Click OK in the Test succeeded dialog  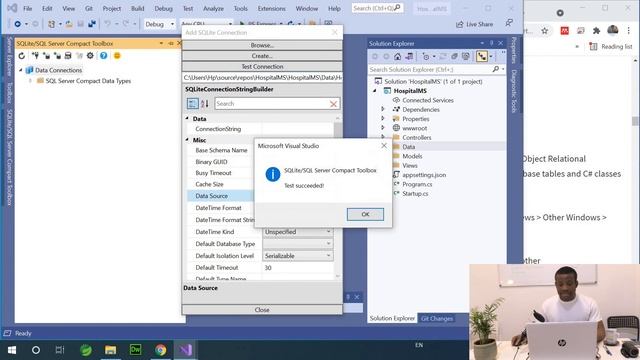pos(365,214)
